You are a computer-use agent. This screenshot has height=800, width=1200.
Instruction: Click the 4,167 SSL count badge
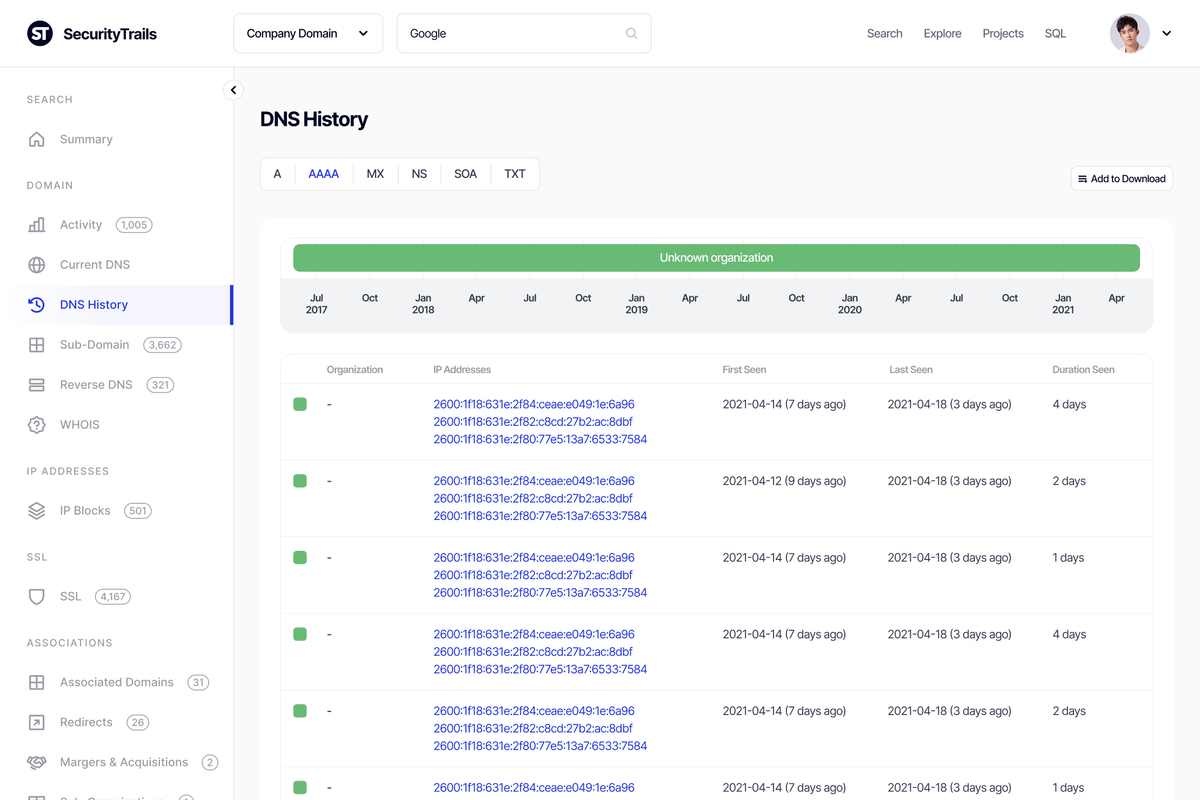point(113,597)
